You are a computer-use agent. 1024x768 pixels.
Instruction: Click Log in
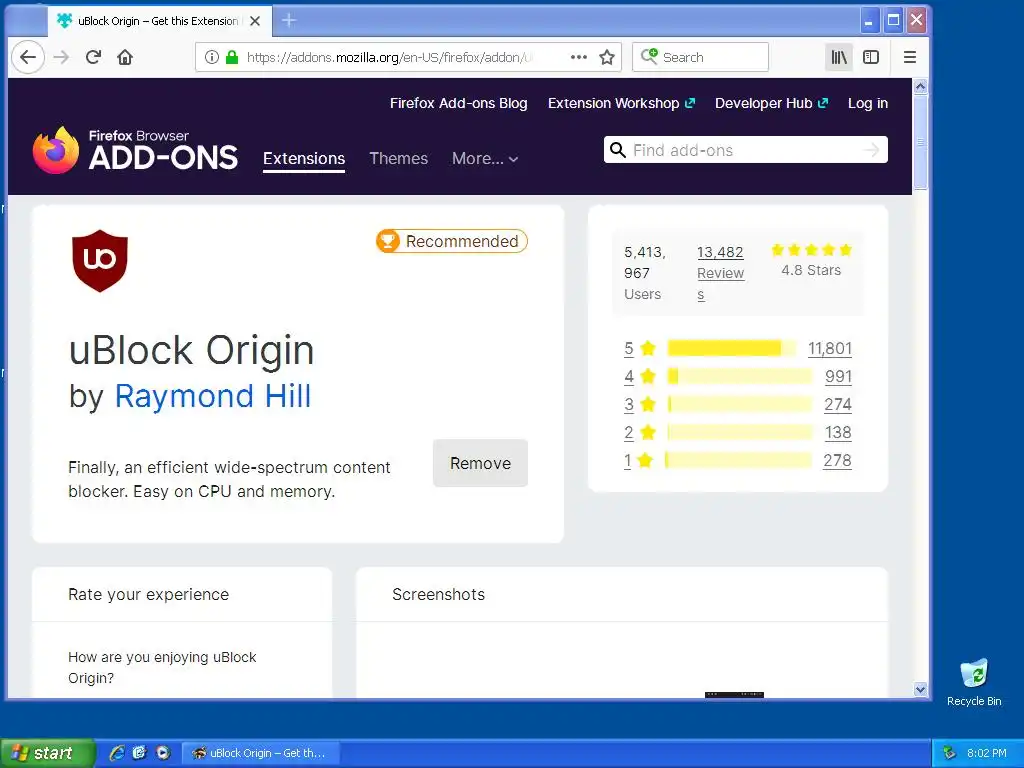868,103
